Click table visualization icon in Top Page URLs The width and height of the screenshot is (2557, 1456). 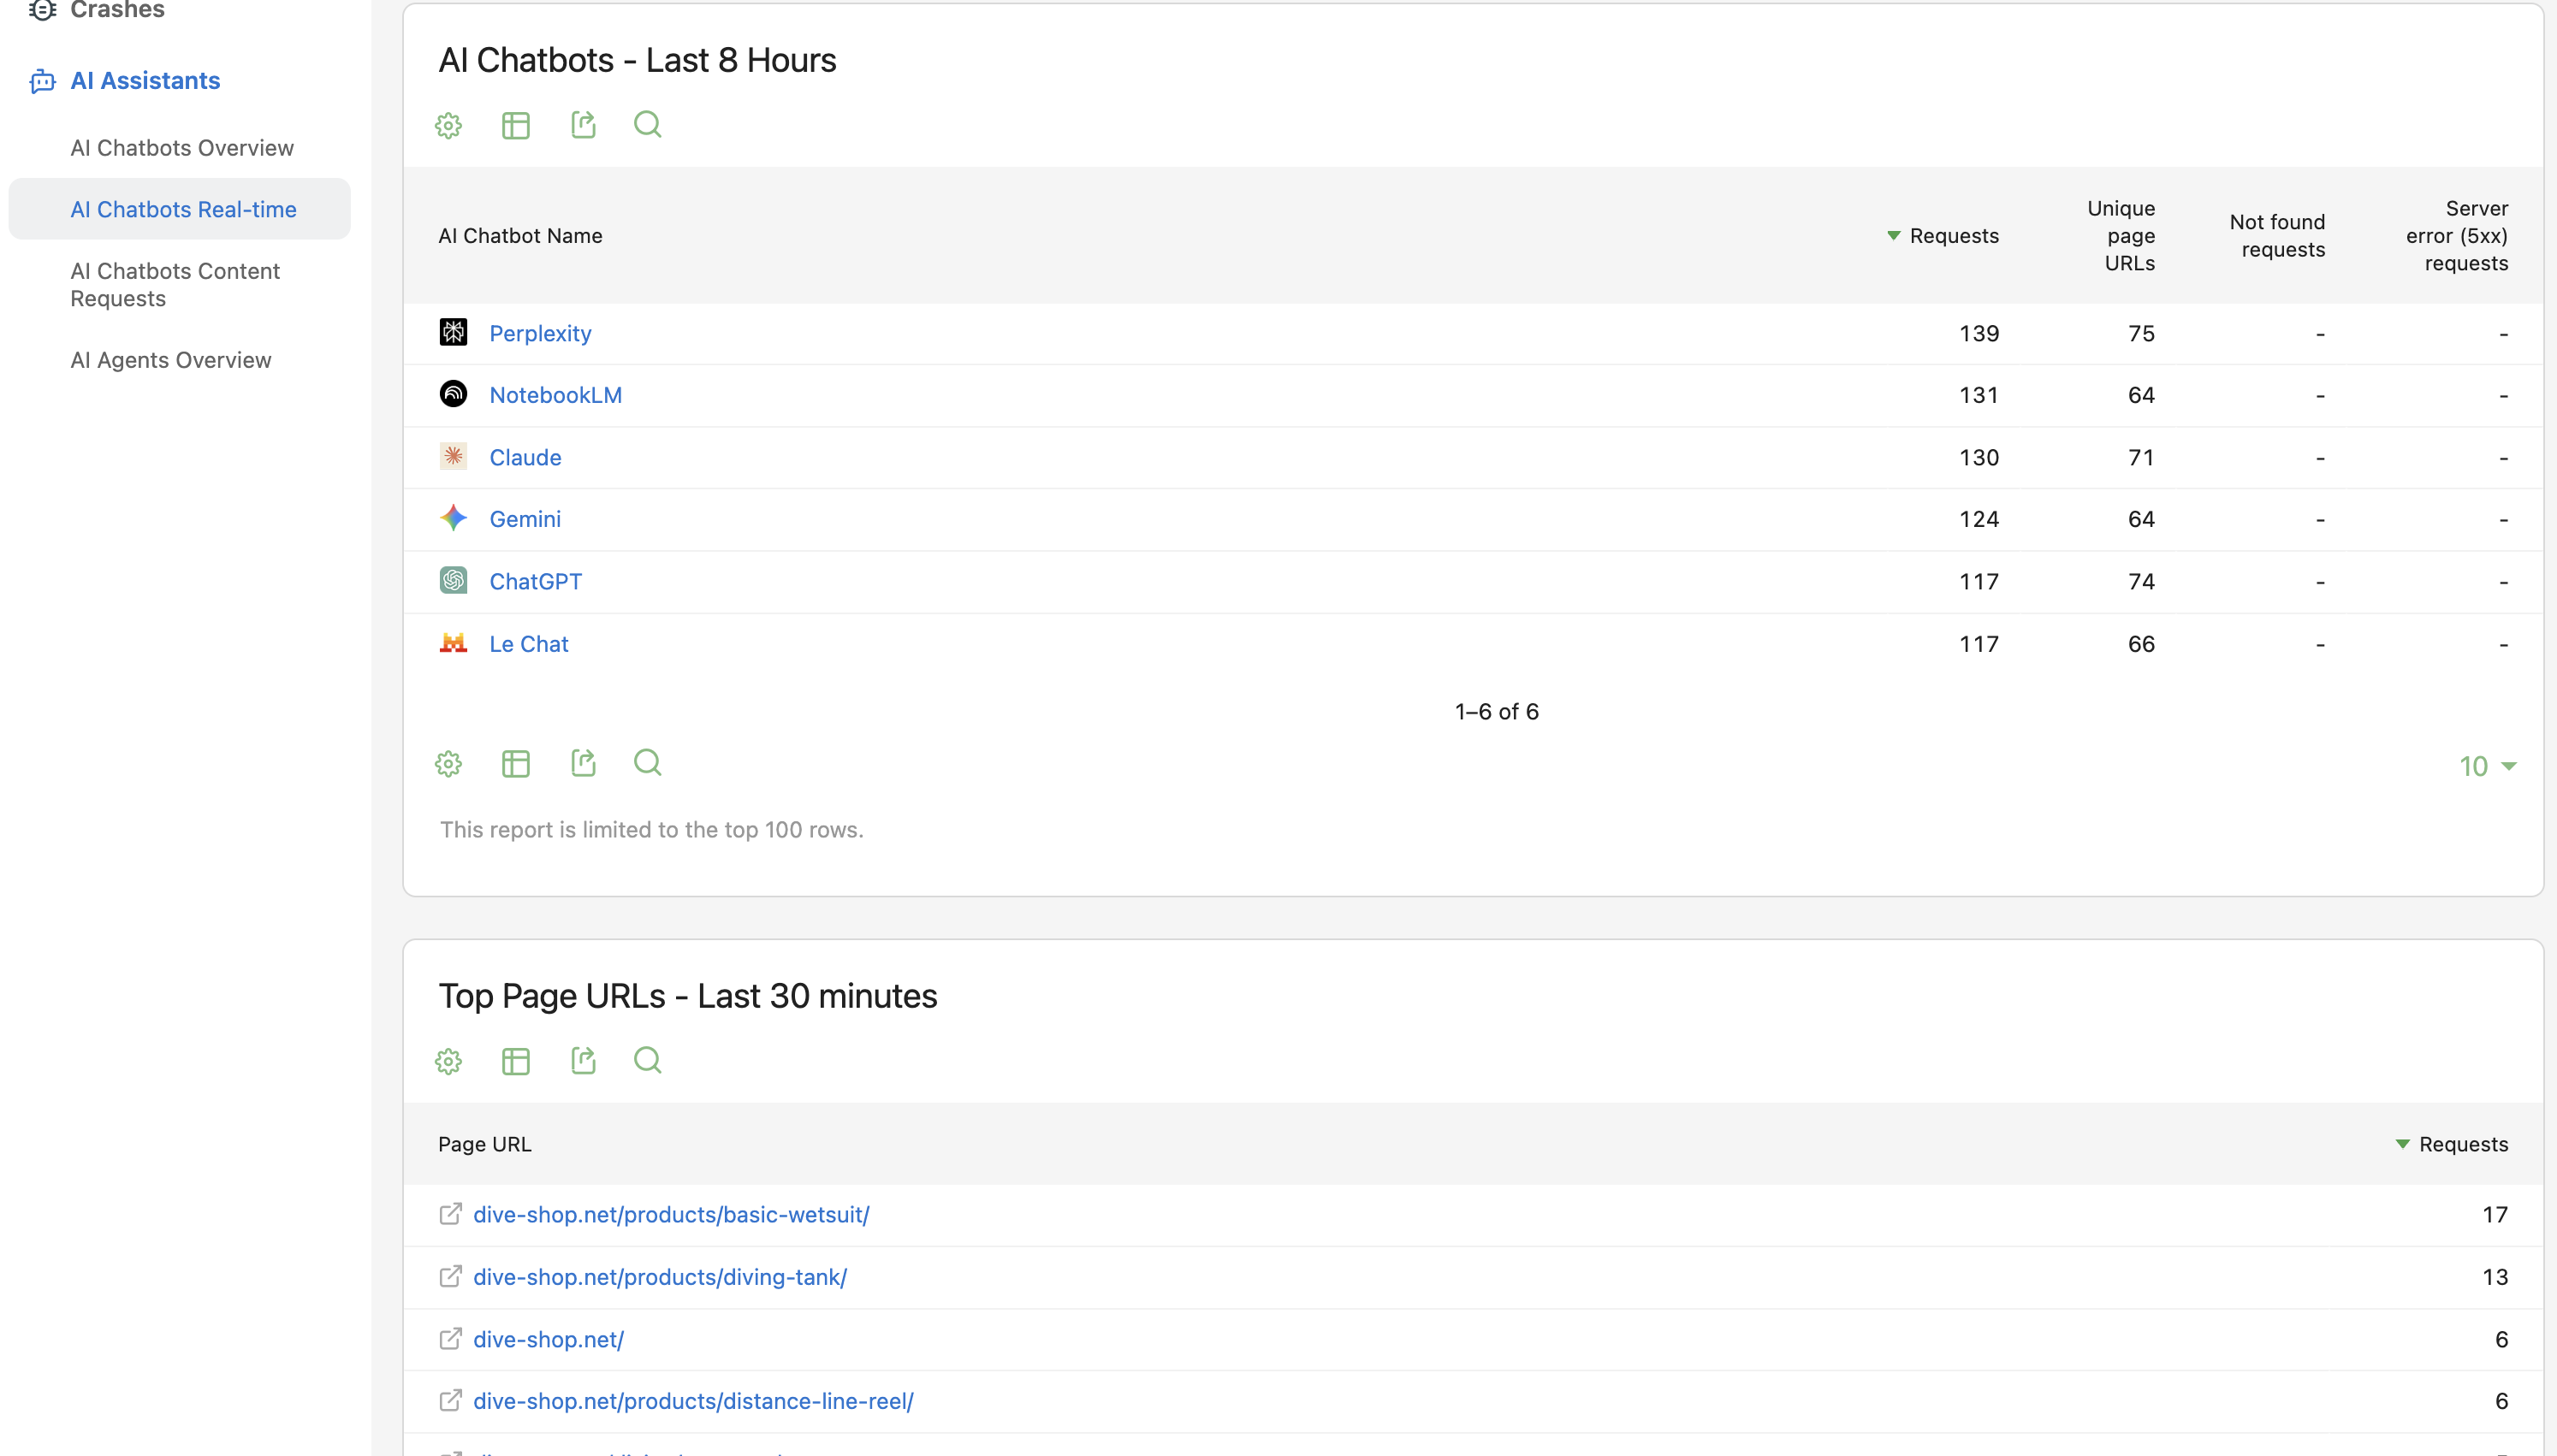[515, 1061]
